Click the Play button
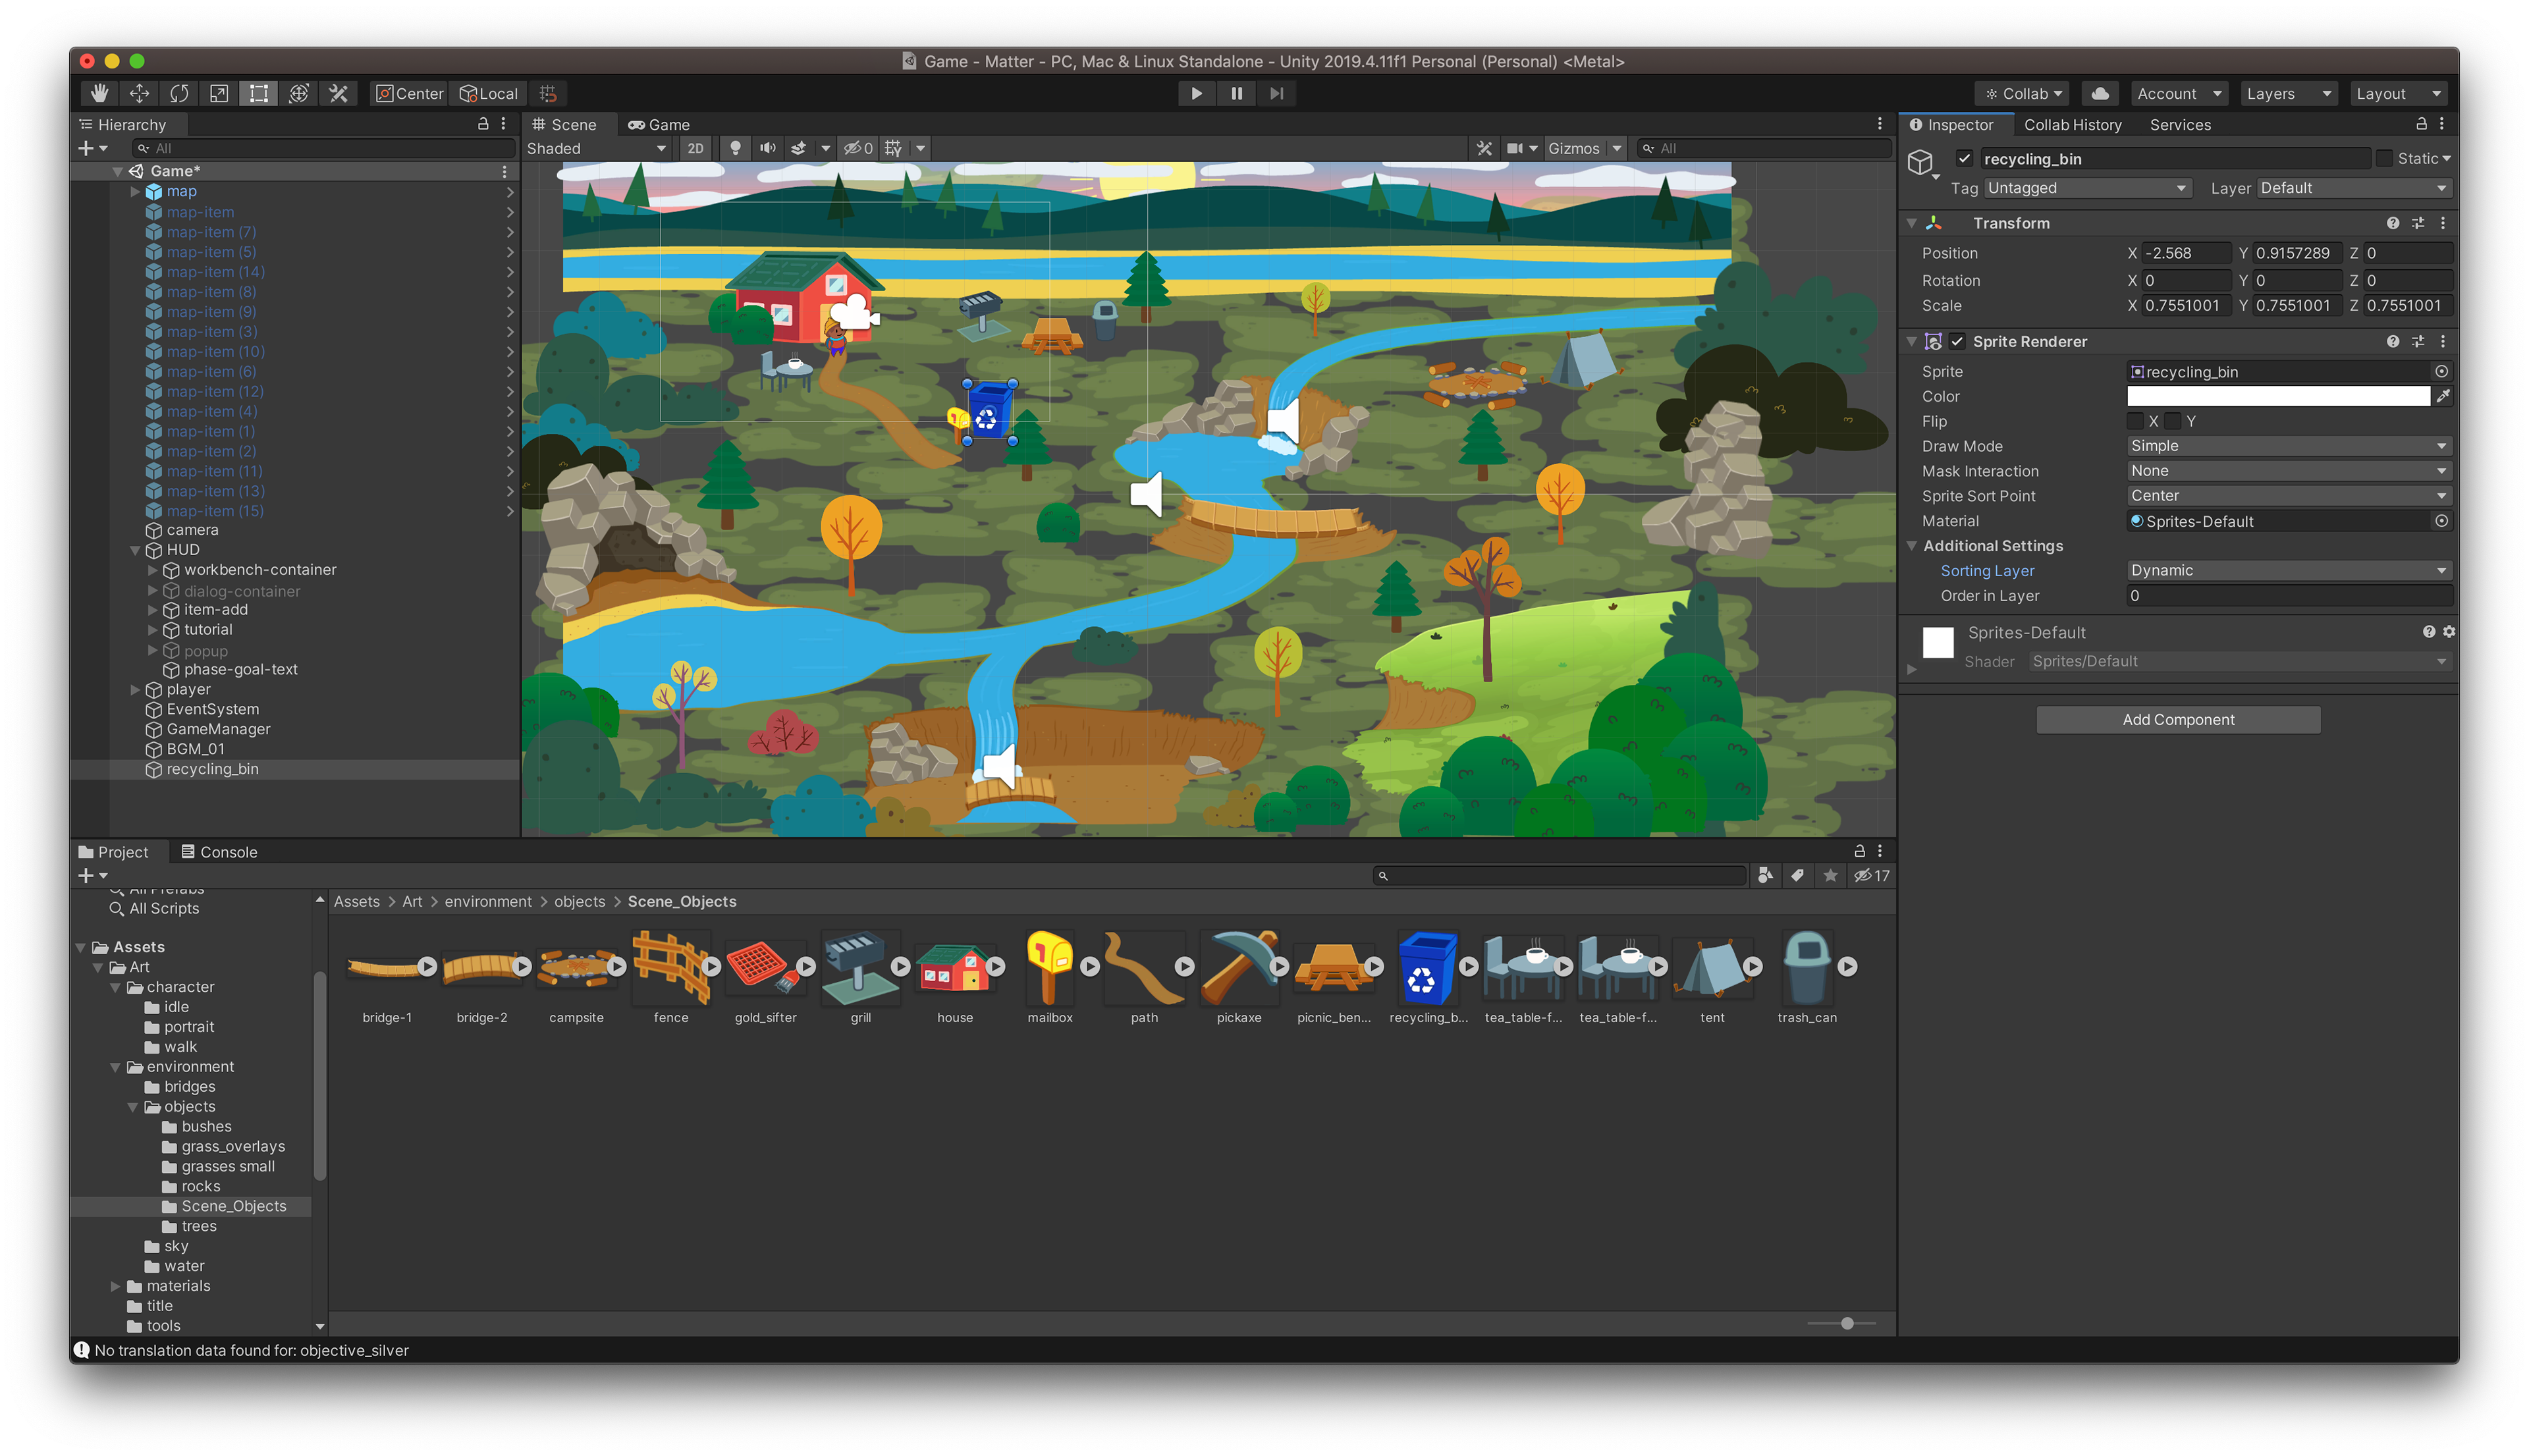The image size is (2529, 1456). (1196, 93)
